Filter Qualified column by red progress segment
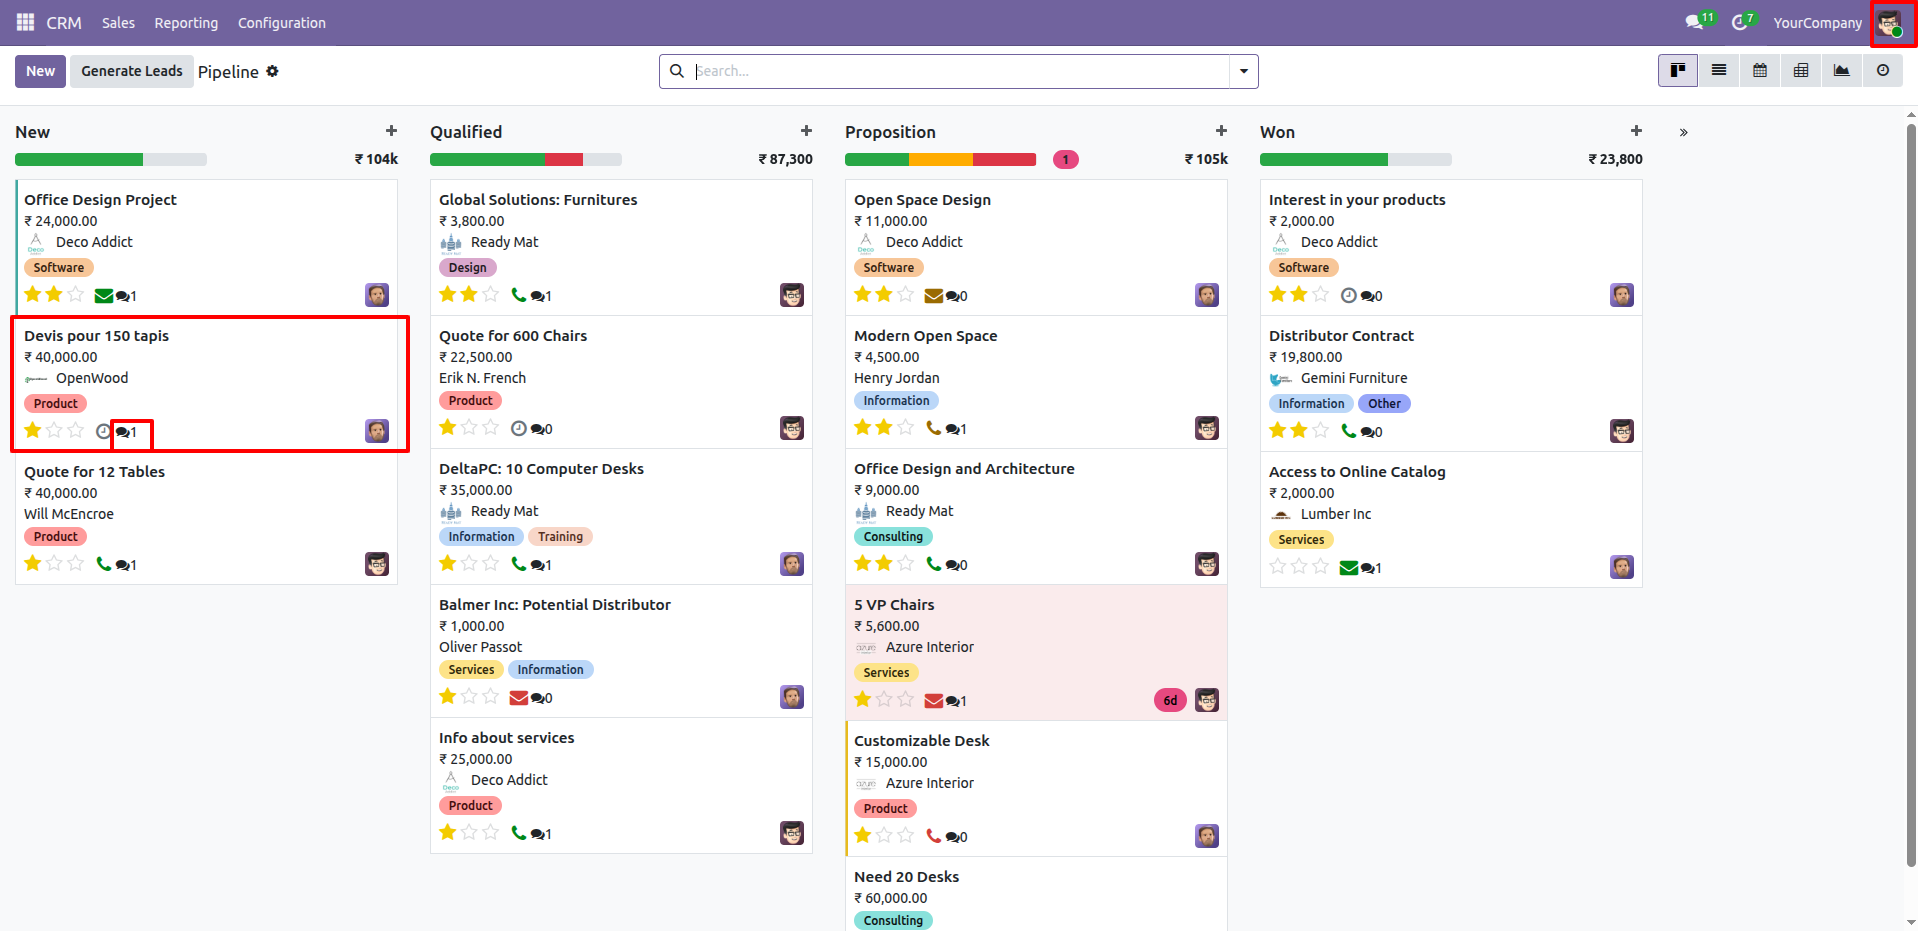The height and width of the screenshot is (931, 1918). [564, 159]
